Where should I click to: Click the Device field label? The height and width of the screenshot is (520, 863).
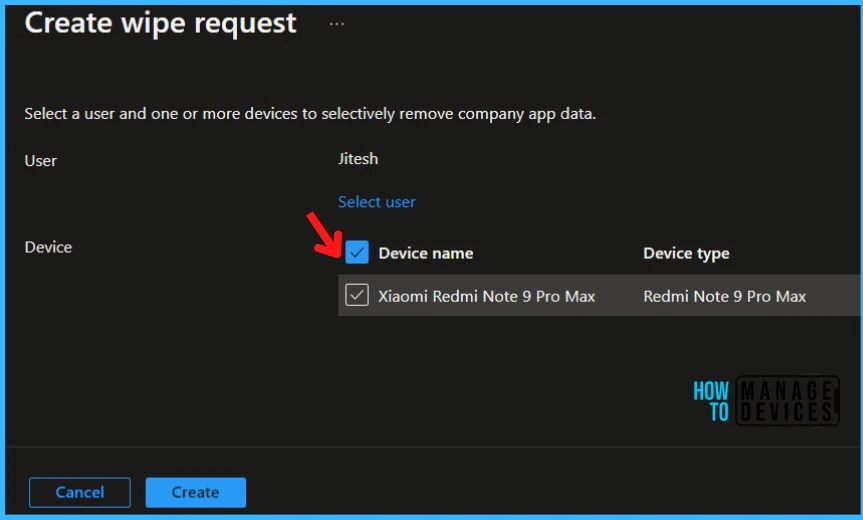(x=48, y=247)
